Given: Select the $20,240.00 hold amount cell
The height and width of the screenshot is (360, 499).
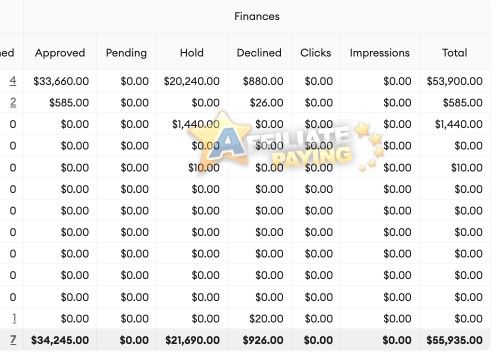Looking at the screenshot, I should pos(192,81).
